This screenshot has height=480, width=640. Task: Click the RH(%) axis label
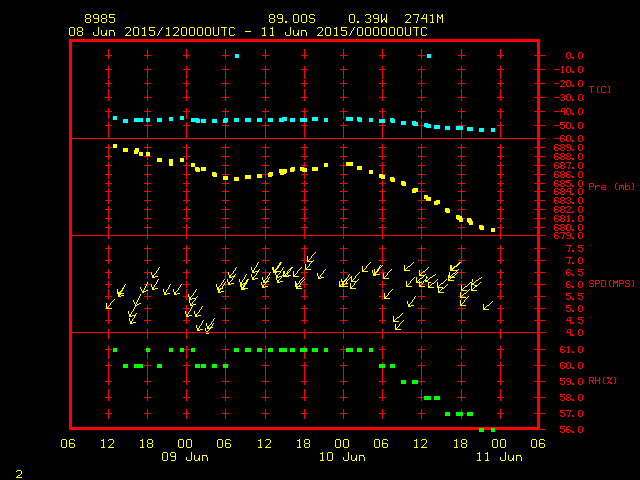[x=602, y=380]
